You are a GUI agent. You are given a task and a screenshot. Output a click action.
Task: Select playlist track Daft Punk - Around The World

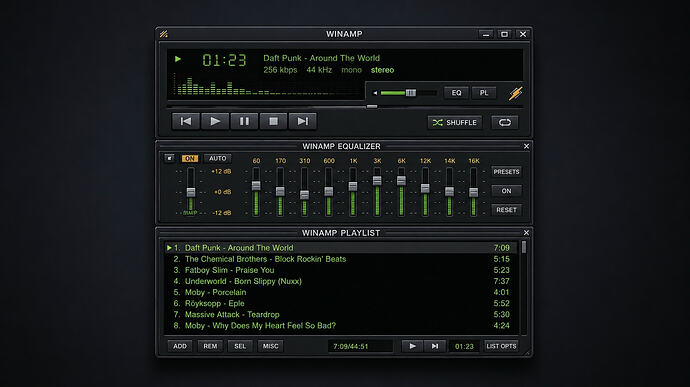(340, 248)
